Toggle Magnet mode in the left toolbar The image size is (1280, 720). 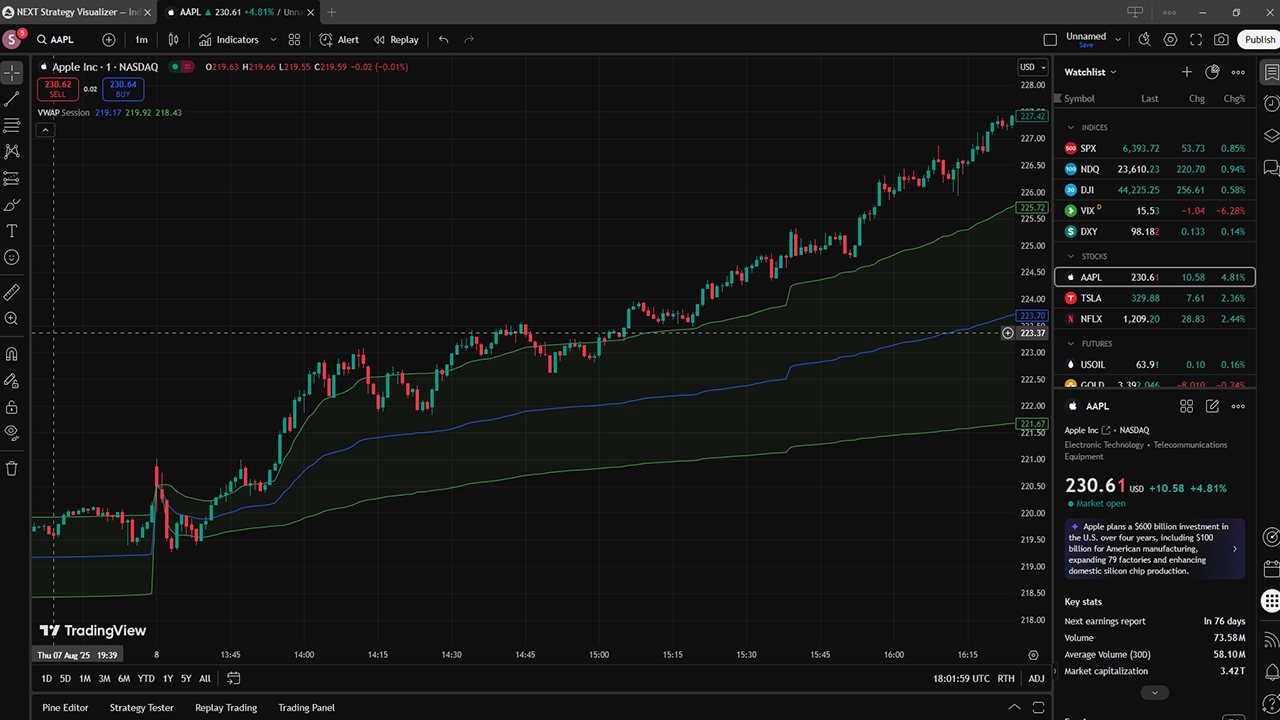(12, 354)
